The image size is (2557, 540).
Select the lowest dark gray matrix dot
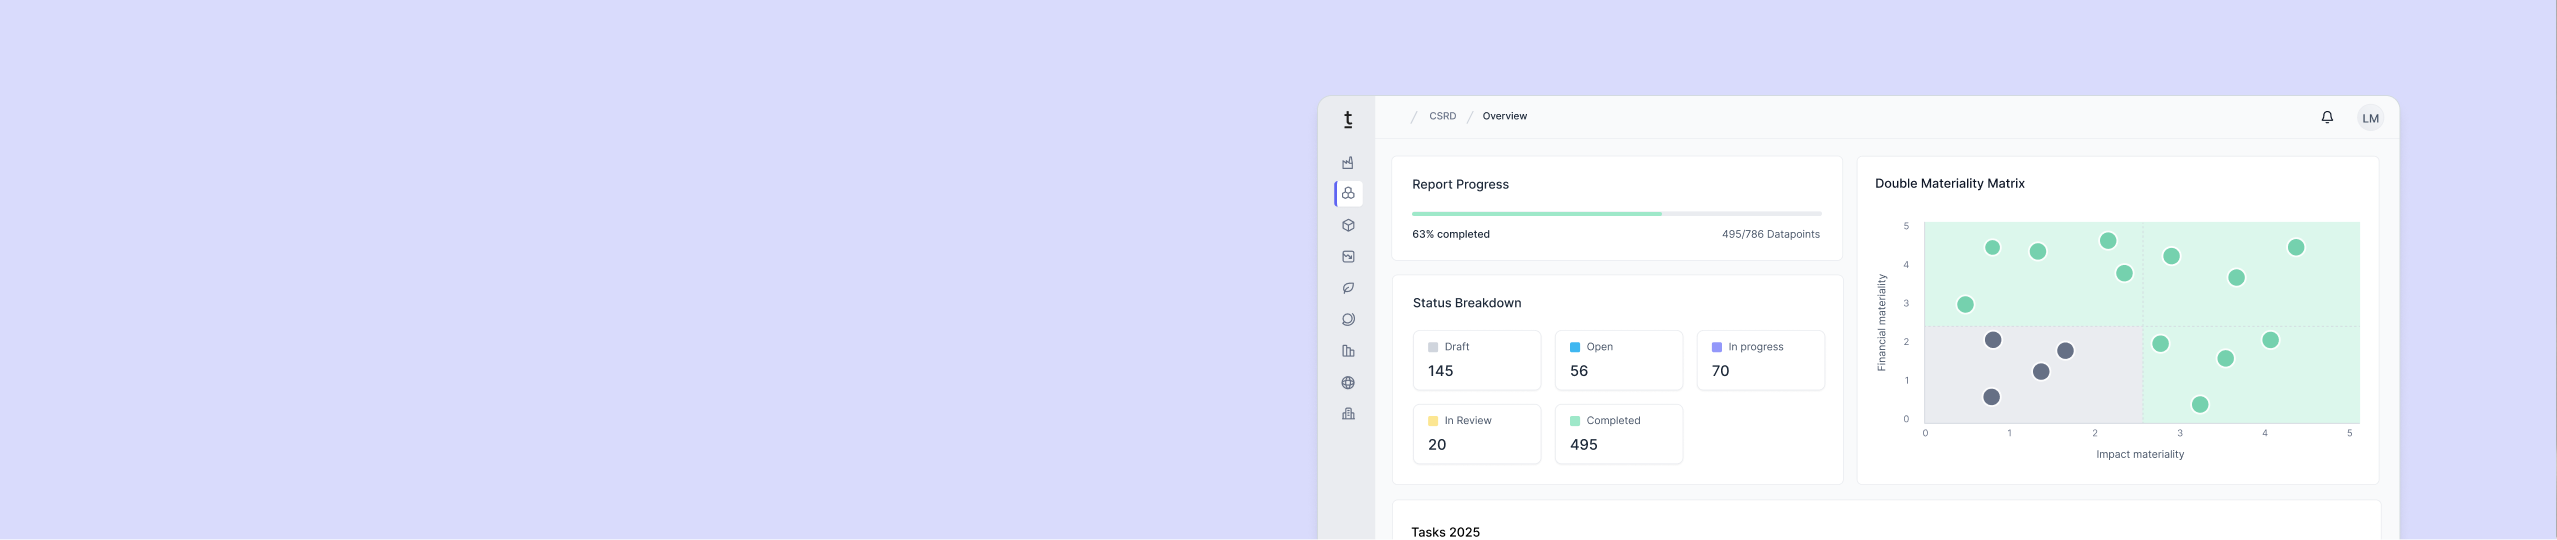tap(1991, 397)
